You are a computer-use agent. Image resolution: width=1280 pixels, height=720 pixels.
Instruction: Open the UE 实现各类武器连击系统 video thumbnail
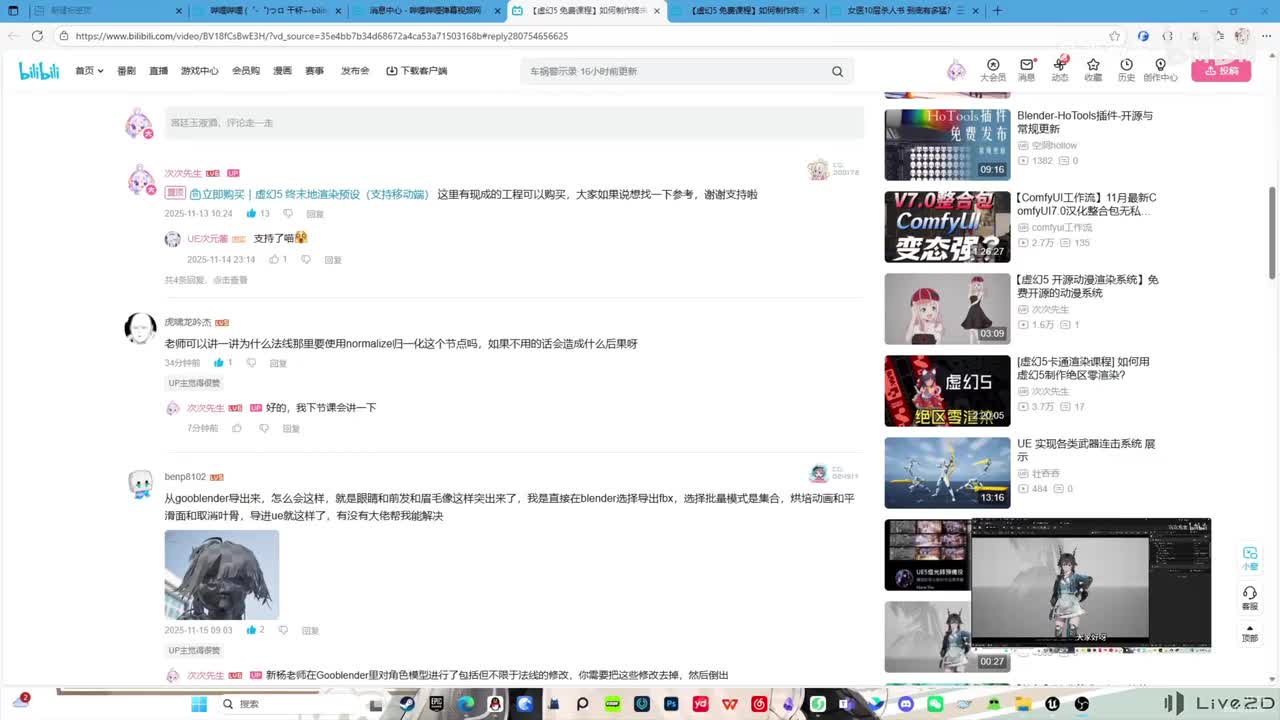947,472
